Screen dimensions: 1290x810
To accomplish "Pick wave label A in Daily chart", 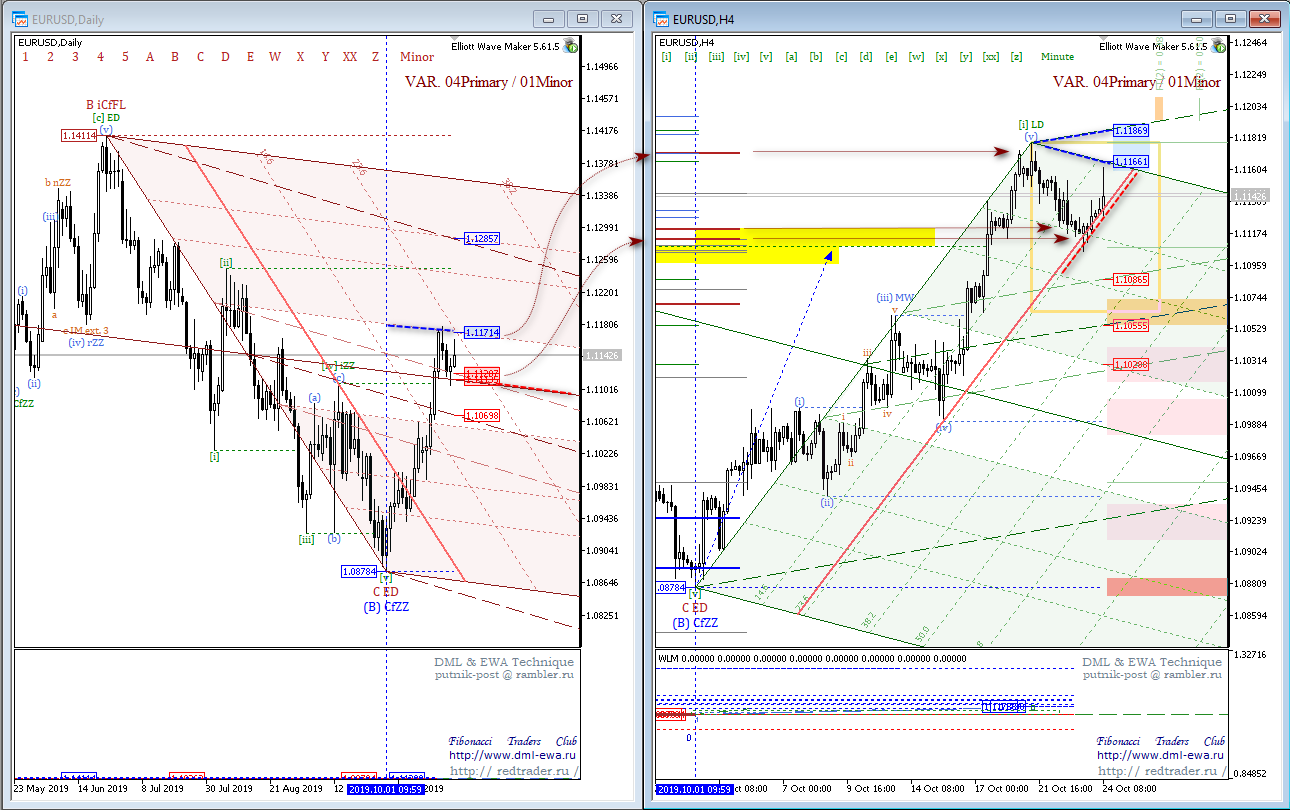I will (x=150, y=57).
